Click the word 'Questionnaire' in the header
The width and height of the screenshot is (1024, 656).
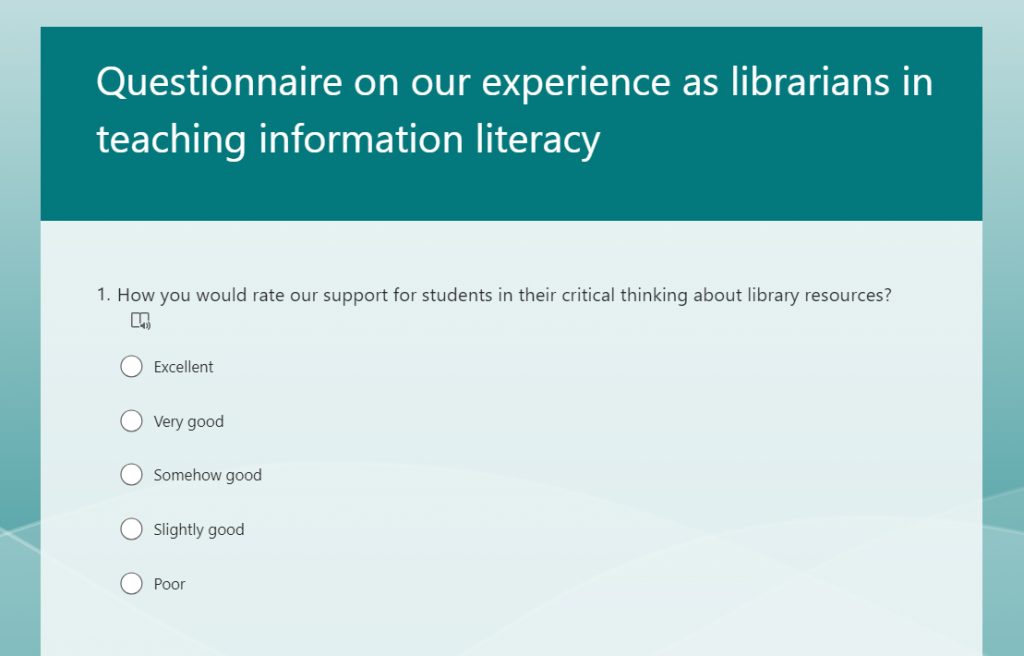point(219,83)
